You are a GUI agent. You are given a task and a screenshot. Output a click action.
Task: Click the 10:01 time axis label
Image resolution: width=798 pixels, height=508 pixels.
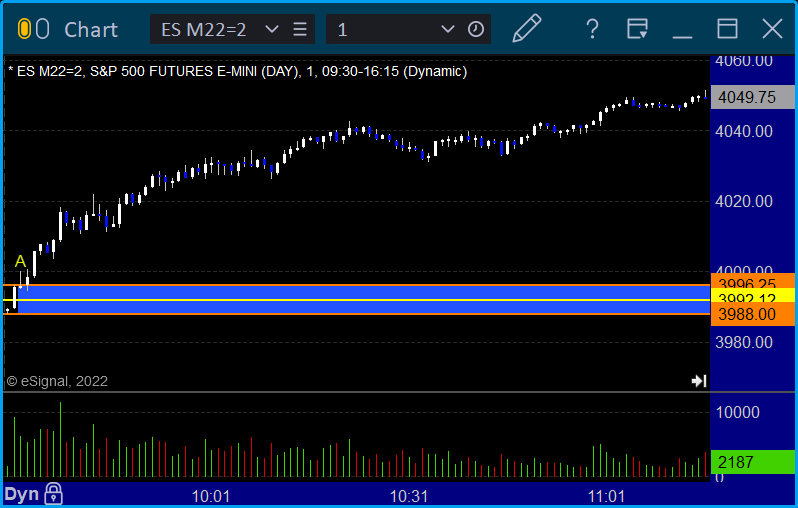211,496
